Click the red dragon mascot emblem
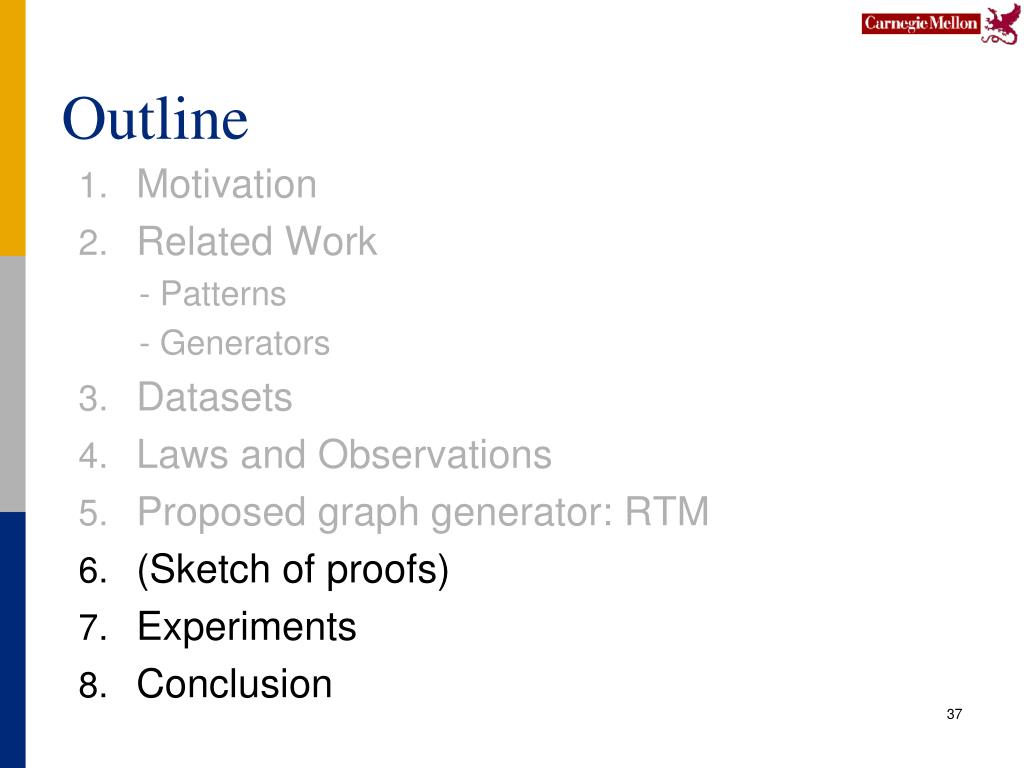 (1002, 25)
